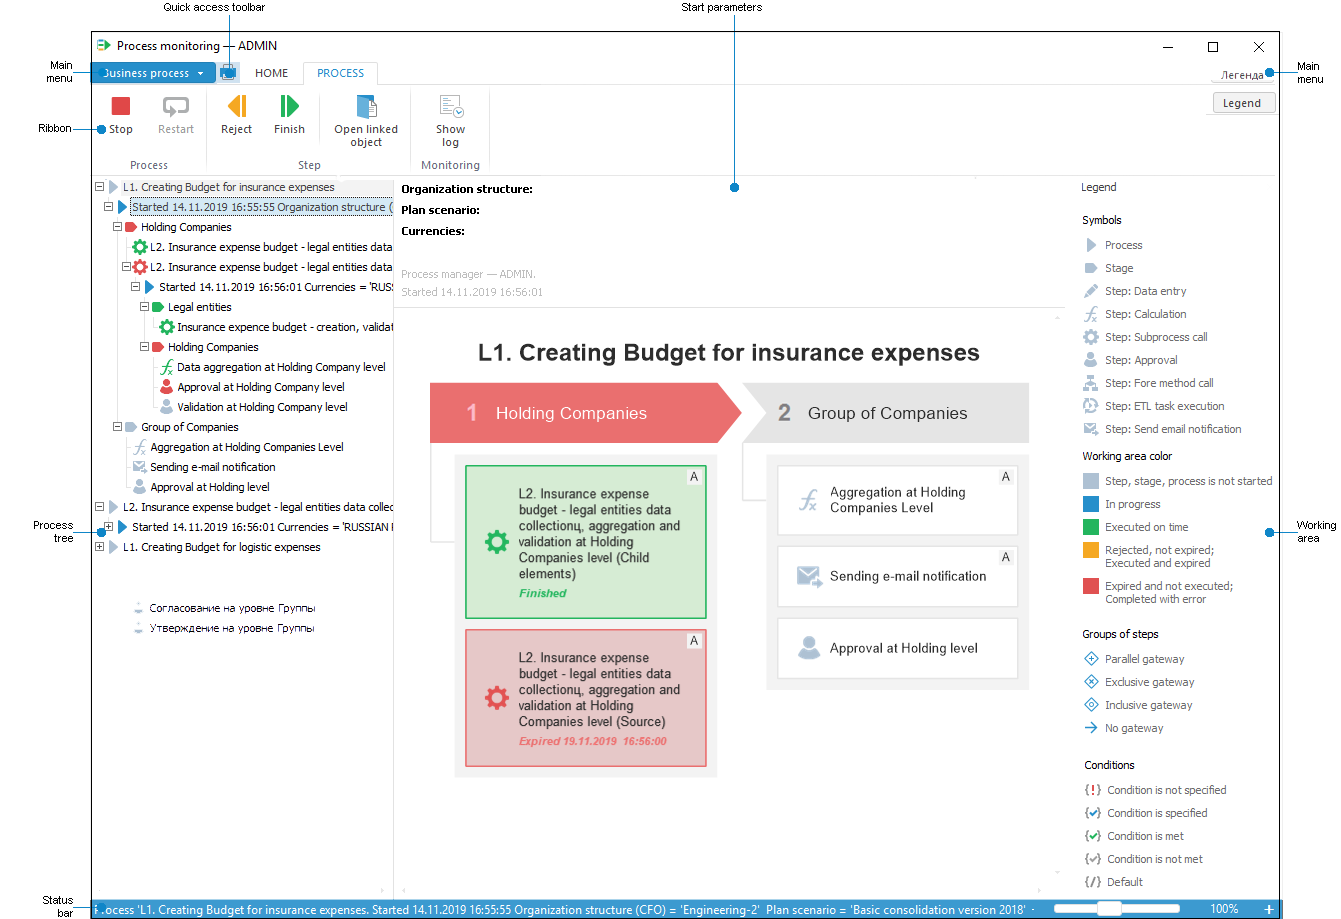Viewport: 1341px width, 919px height.
Task: Click the Approval at Holding level card
Action: [x=896, y=648]
